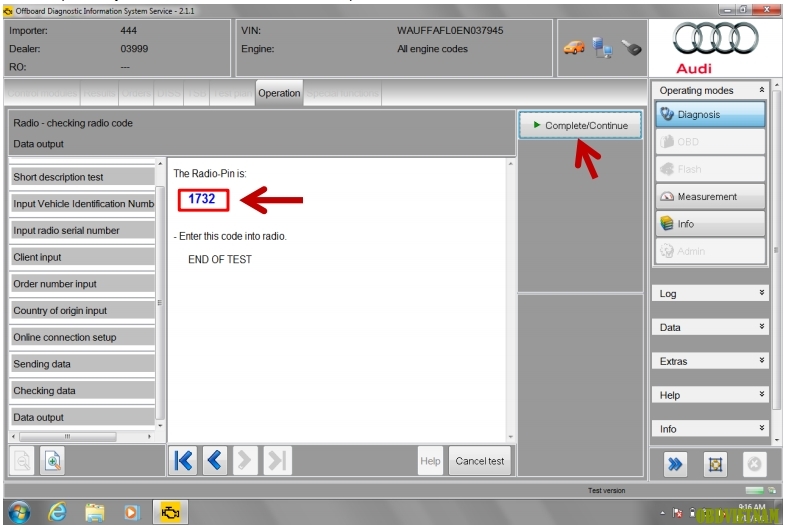Select Input radio serial number step

coord(82,230)
